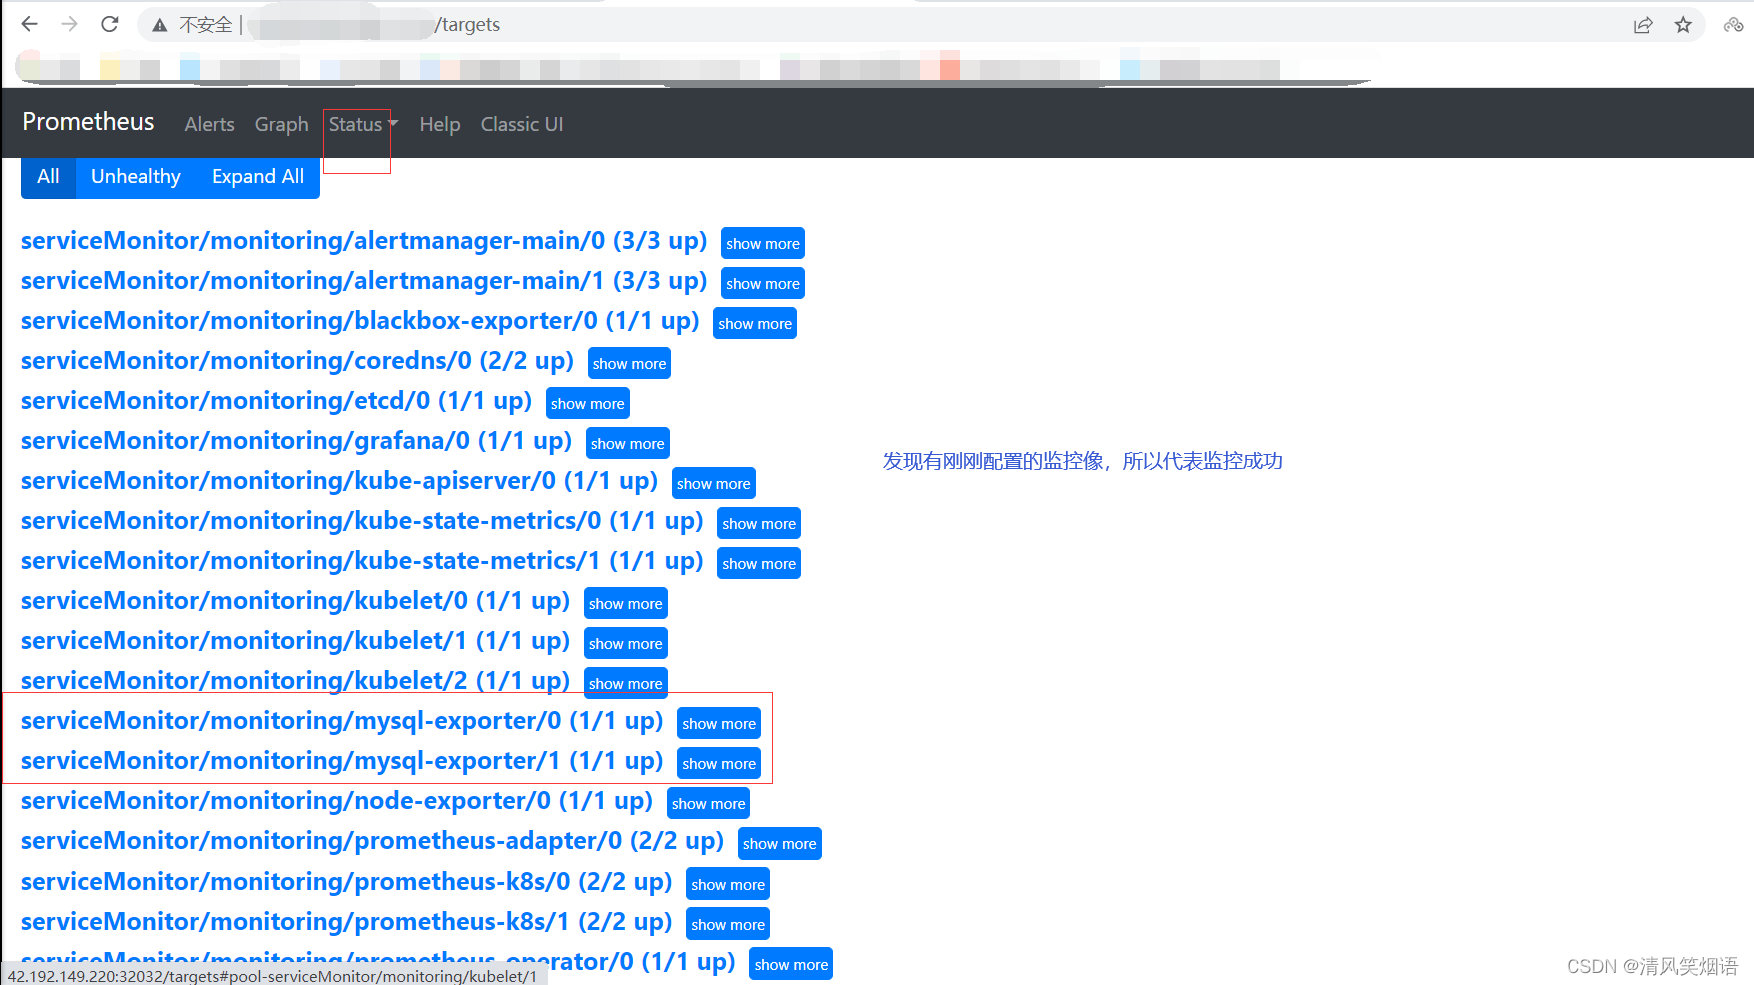Show more for prometheus-operator/0

791,964
